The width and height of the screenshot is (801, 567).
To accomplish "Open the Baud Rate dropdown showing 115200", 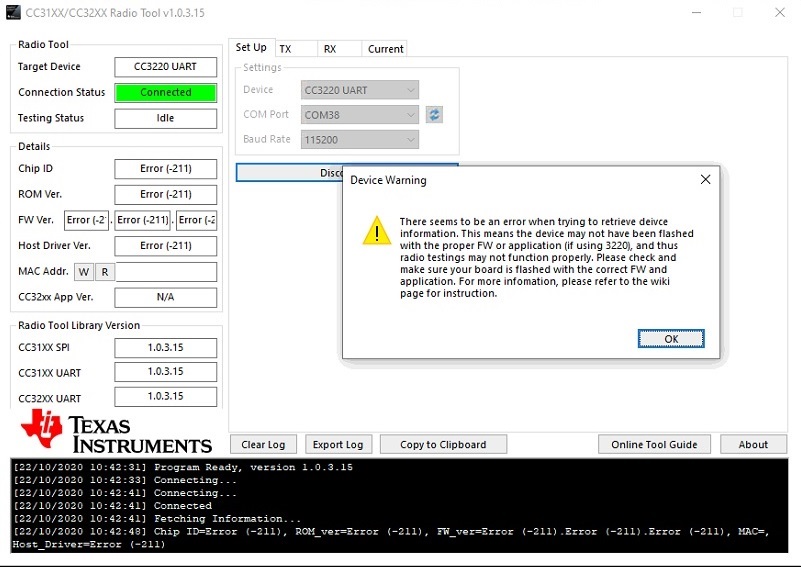I will coord(360,139).
